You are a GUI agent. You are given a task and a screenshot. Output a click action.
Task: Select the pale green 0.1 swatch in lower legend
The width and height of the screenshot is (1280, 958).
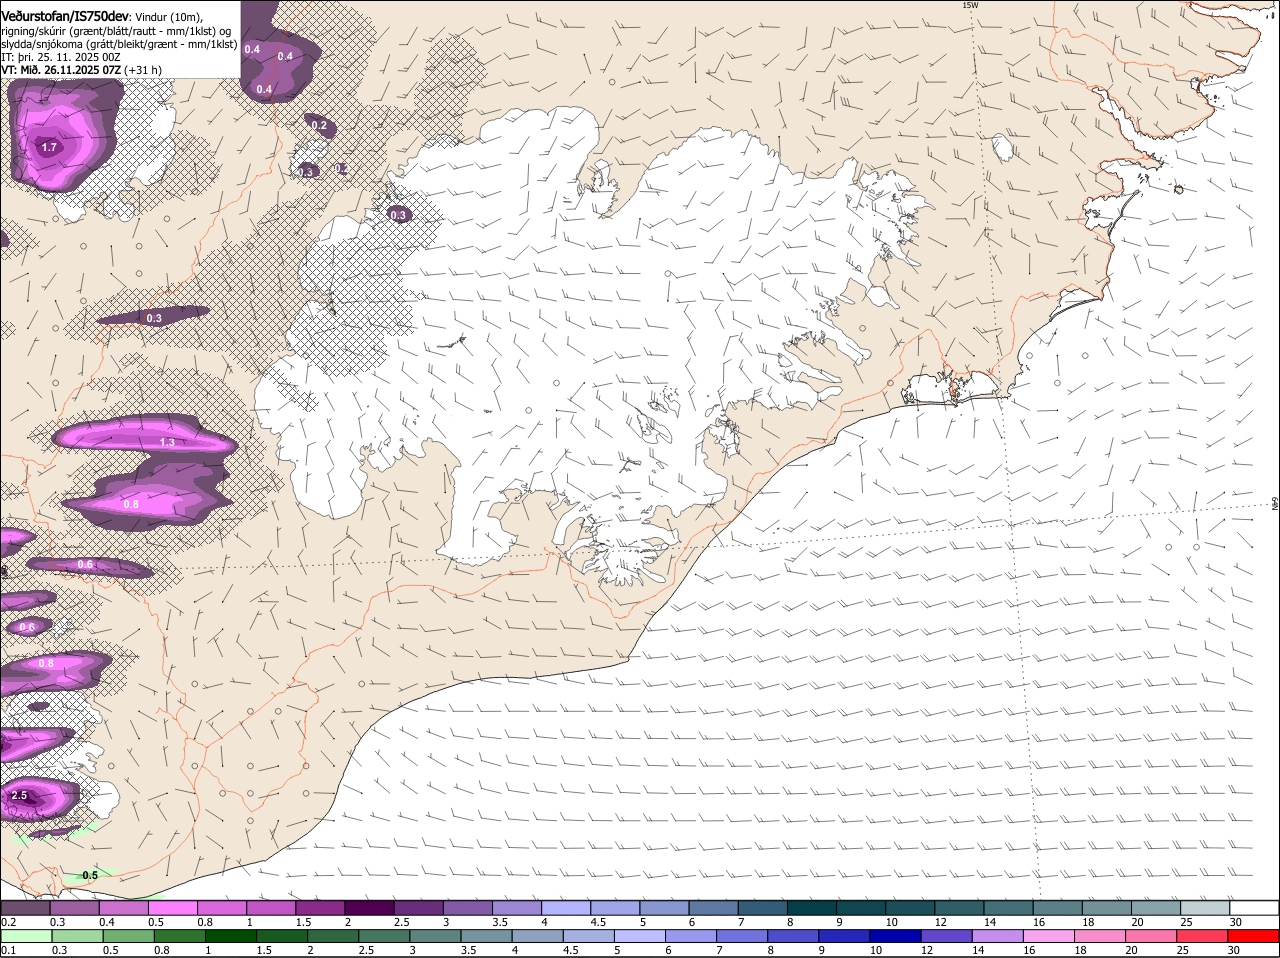(x=26, y=936)
